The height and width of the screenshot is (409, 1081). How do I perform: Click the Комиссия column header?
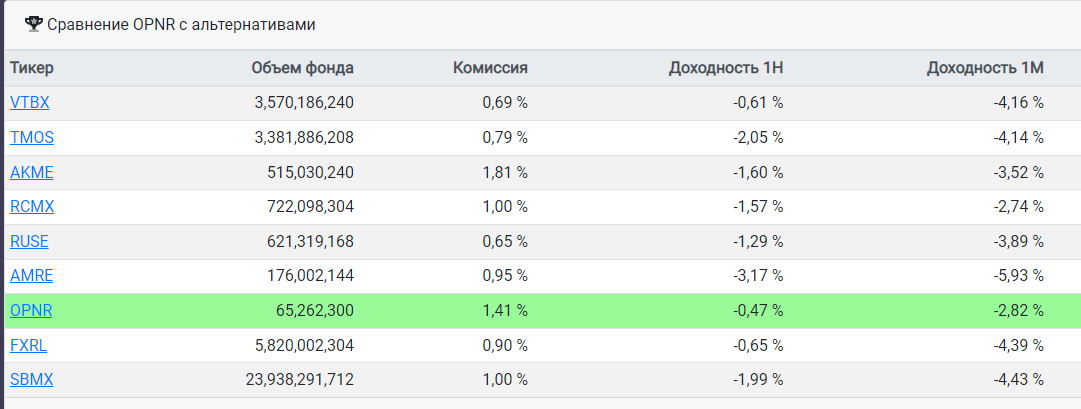pos(490,68)
